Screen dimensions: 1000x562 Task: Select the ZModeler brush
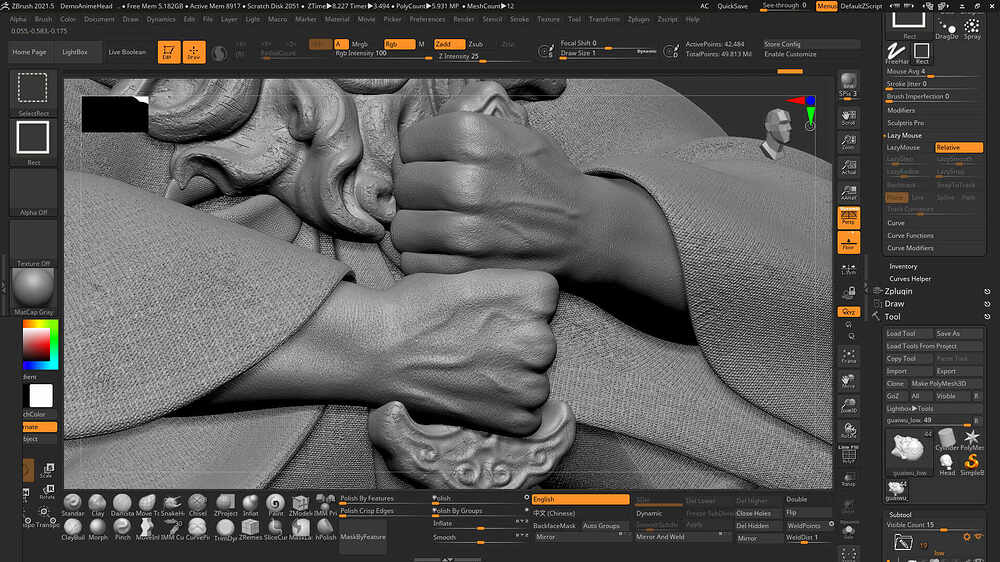pyautogui.click(x=300, y=505)
